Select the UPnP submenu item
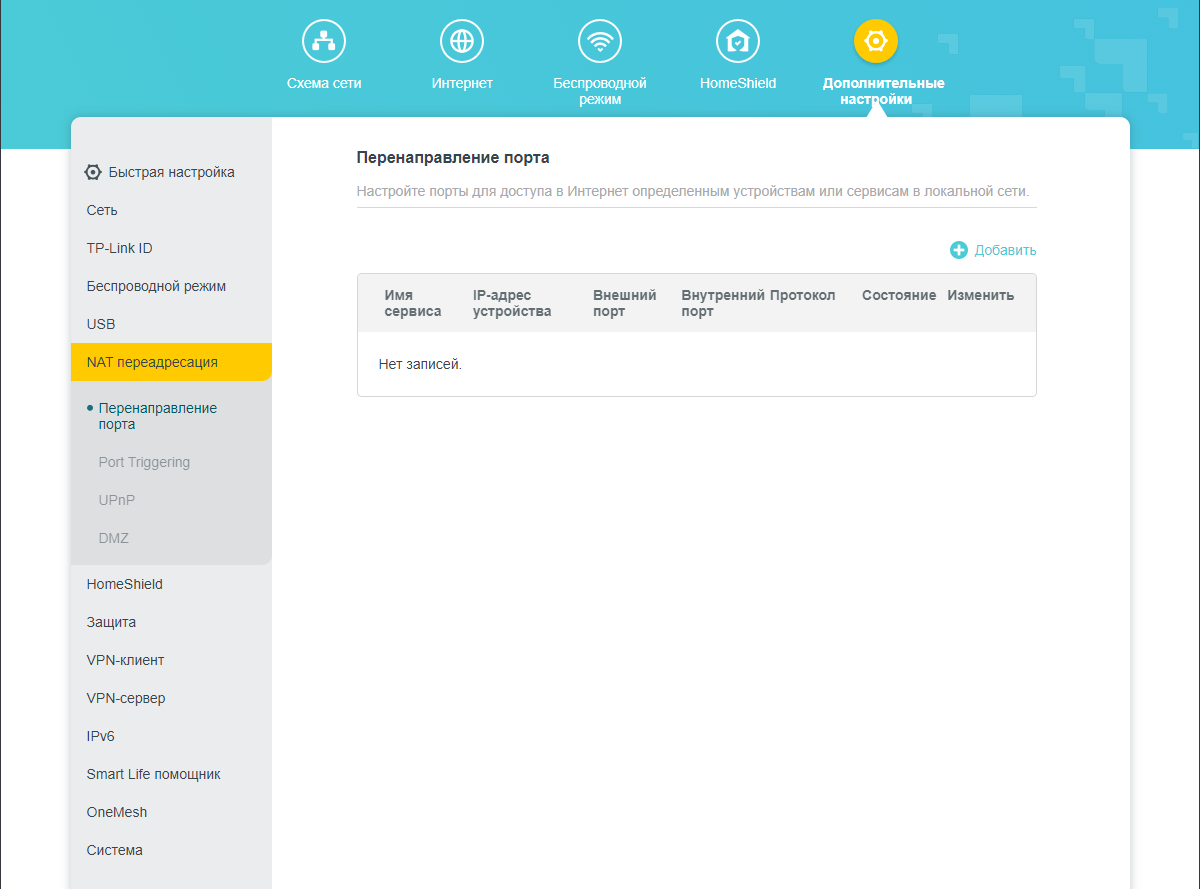Image resolution: width=1200 pixels, height=889 pixels. point(116,500)
